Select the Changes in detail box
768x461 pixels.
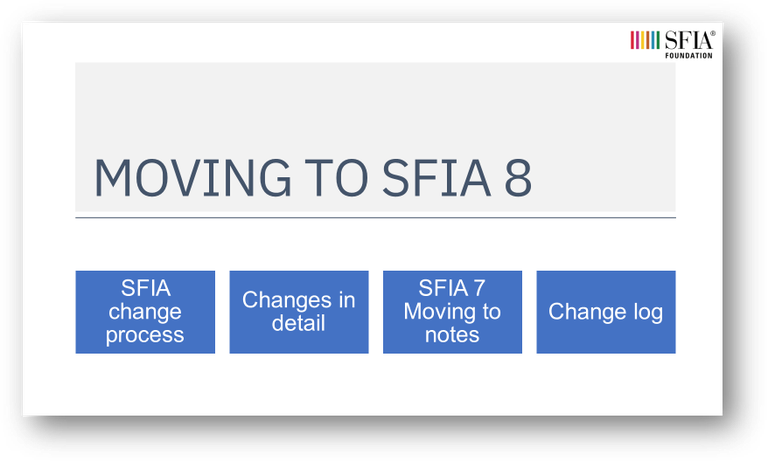tap(299, 312)
